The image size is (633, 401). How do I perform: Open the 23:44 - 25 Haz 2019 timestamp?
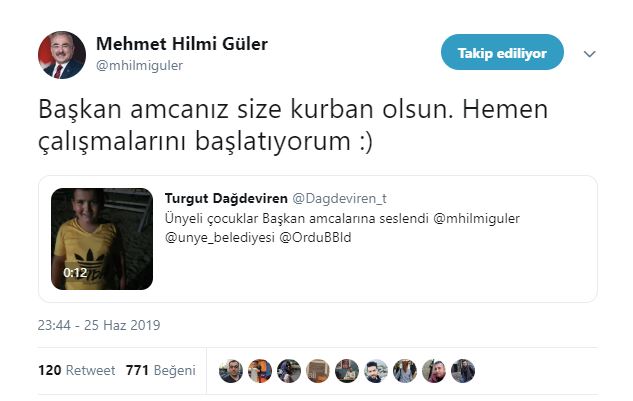pos(99,325)
